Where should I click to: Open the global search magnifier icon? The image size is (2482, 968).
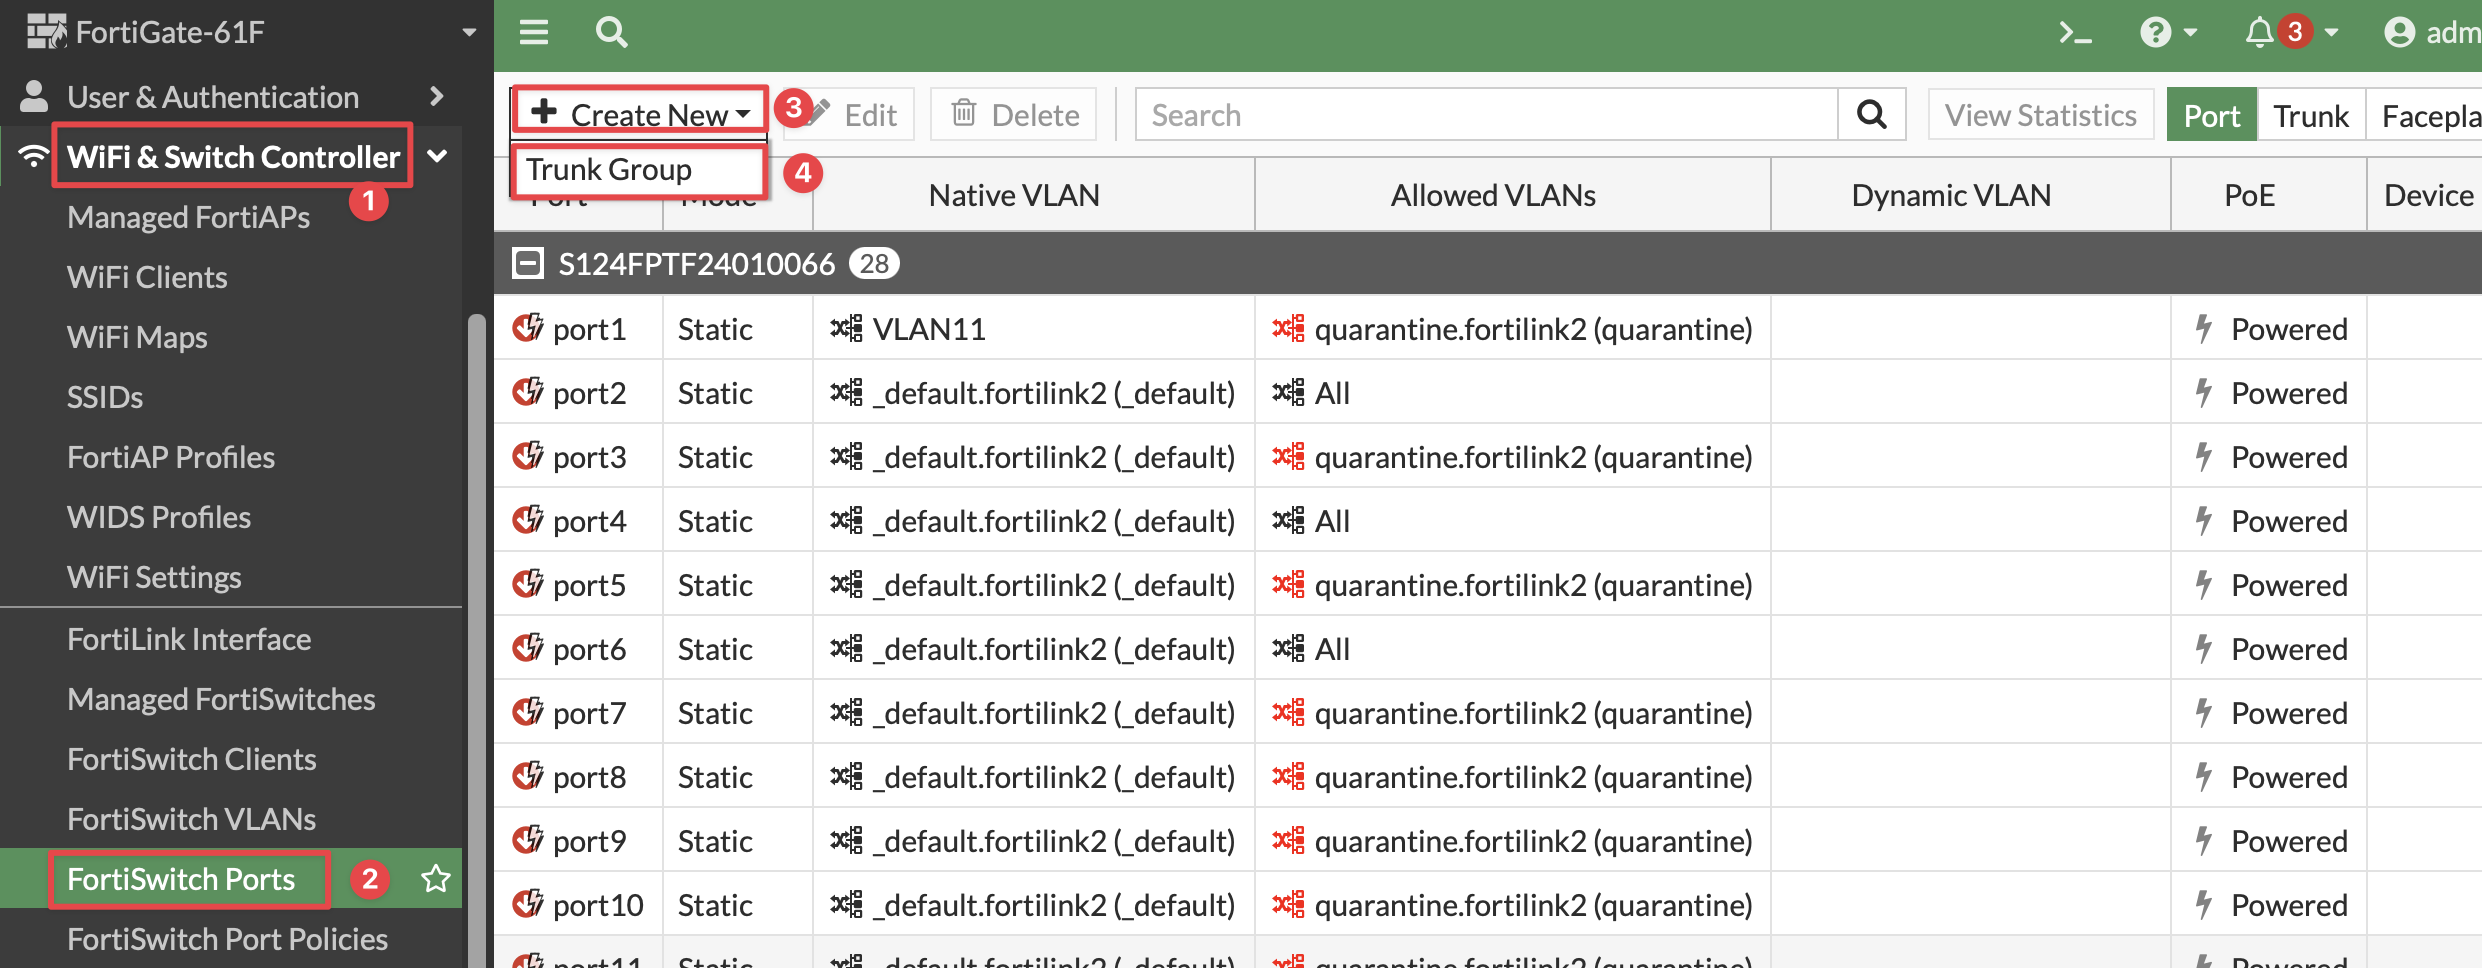[611, 33]
